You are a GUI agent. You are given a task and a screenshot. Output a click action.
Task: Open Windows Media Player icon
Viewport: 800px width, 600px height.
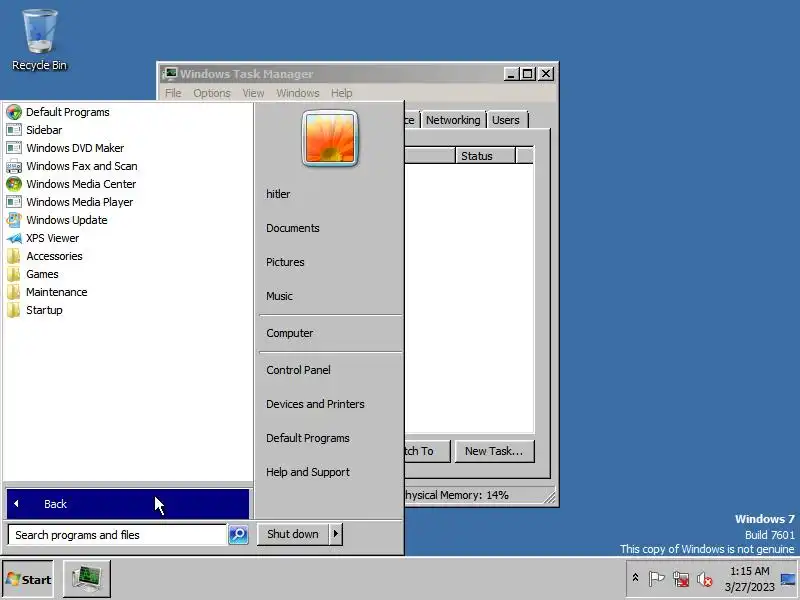14,202
